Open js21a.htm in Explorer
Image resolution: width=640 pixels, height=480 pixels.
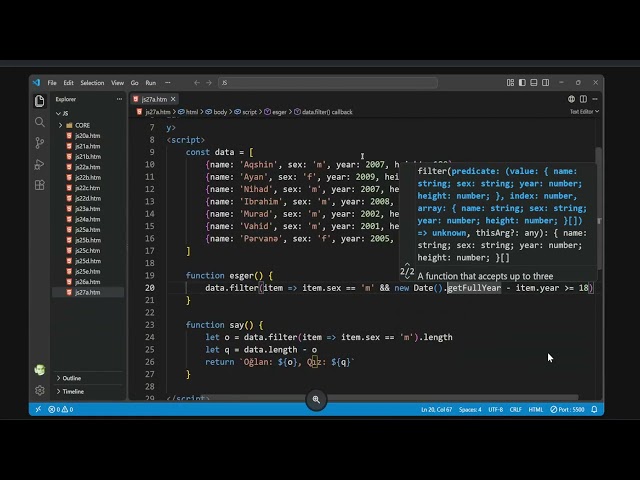88,146
